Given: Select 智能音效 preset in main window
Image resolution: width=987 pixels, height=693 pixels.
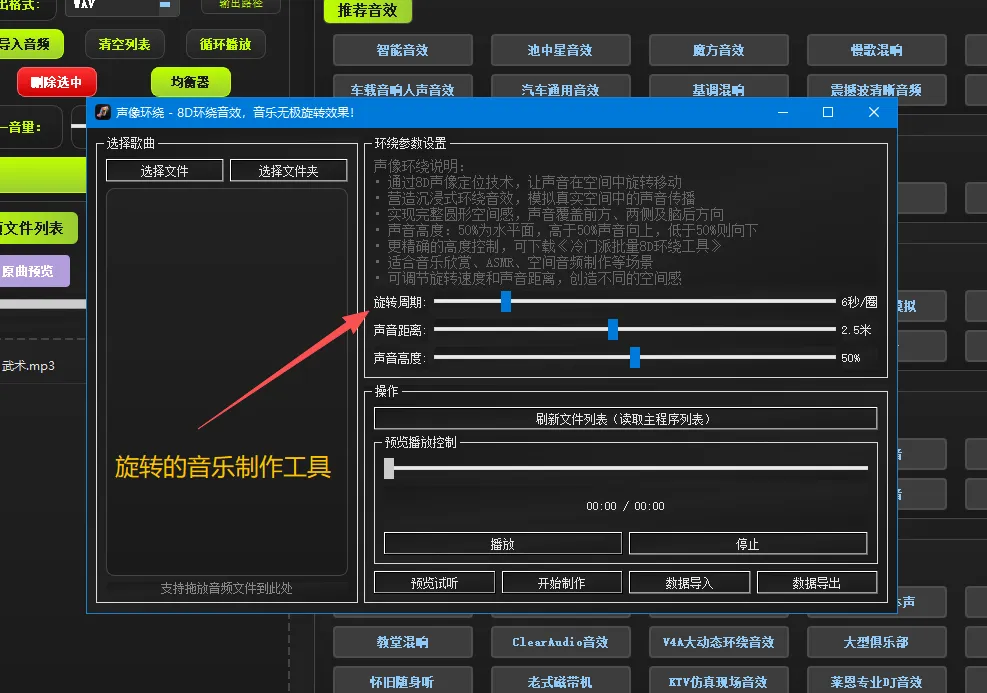Looking at the screenshot, I should coord(402,50).
